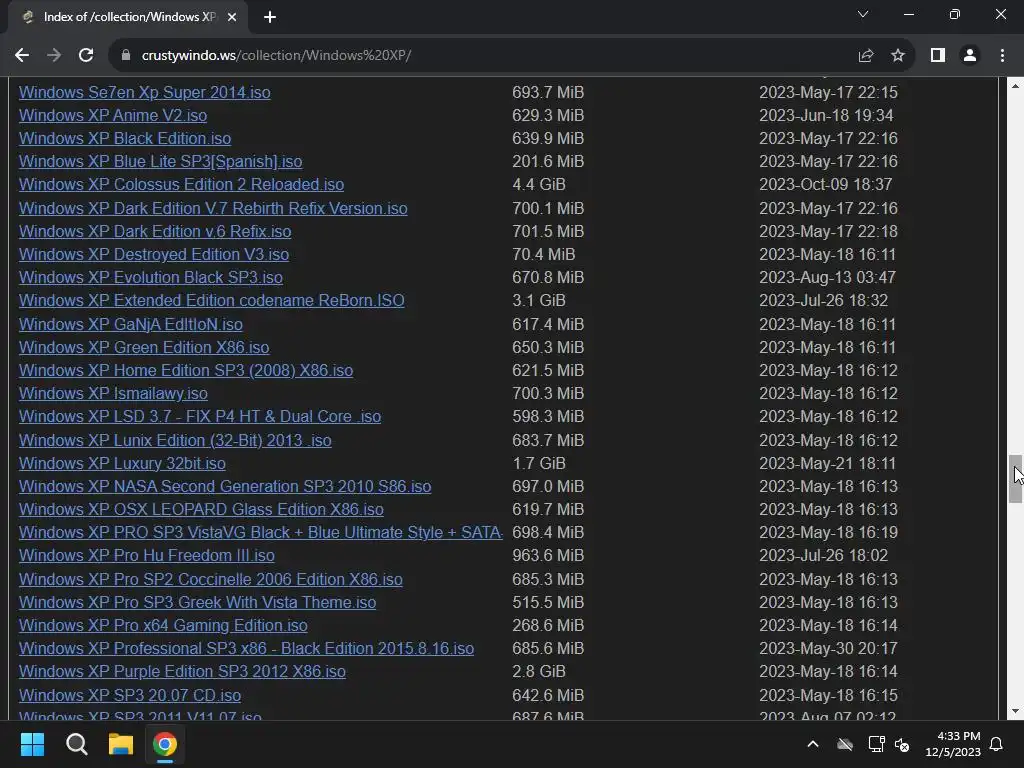Click the muted volume tray icon
The height and width of the screenshot is (768, 1024).
click(902, 744)
